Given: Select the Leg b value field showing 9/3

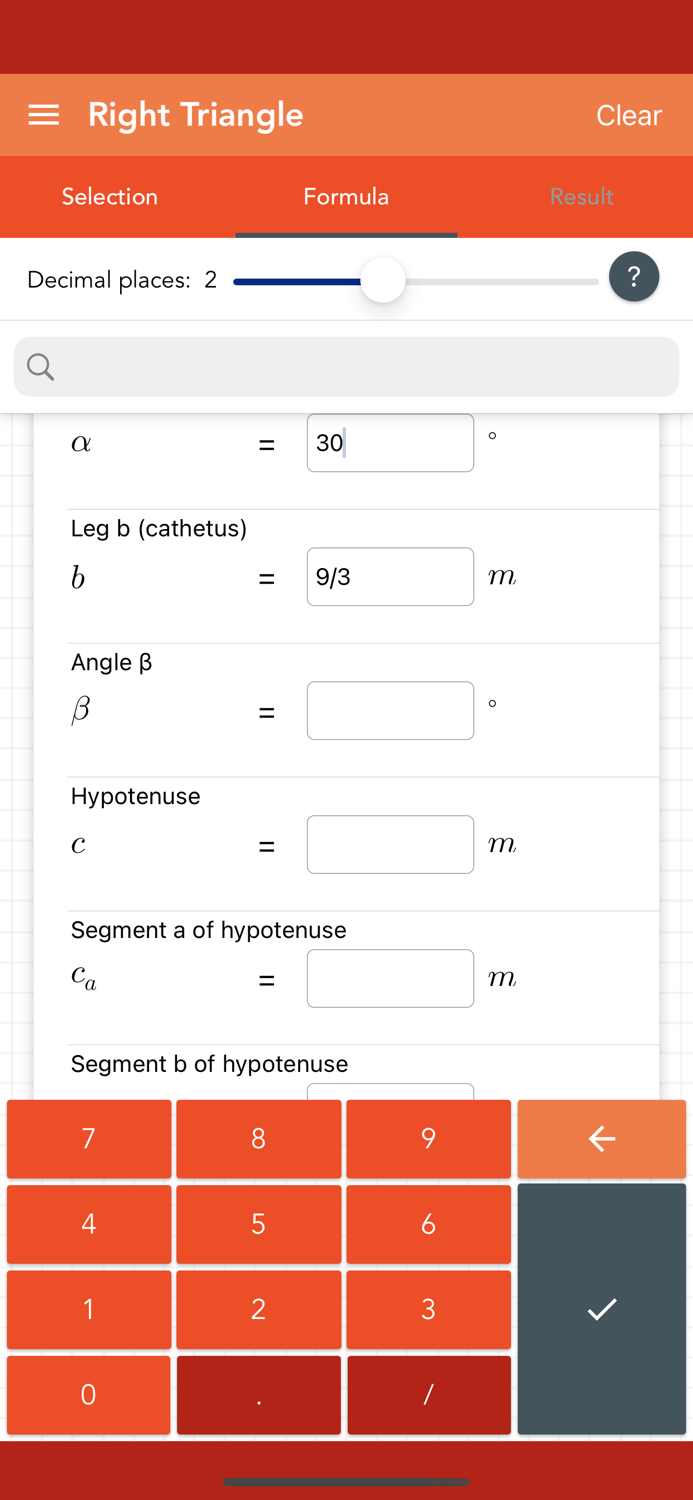Looking at the screenshot, I should [390, 576].
